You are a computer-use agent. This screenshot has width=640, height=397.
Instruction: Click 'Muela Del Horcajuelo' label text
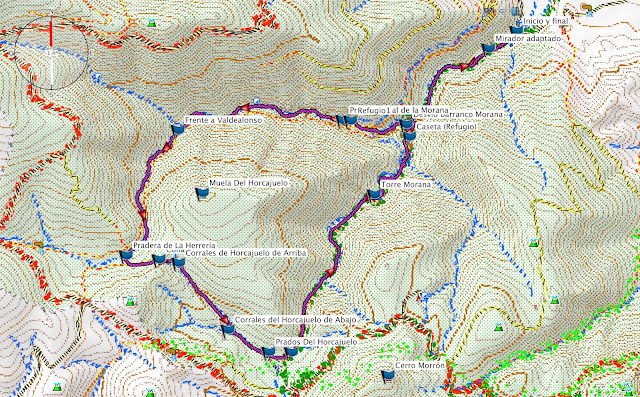248,183
